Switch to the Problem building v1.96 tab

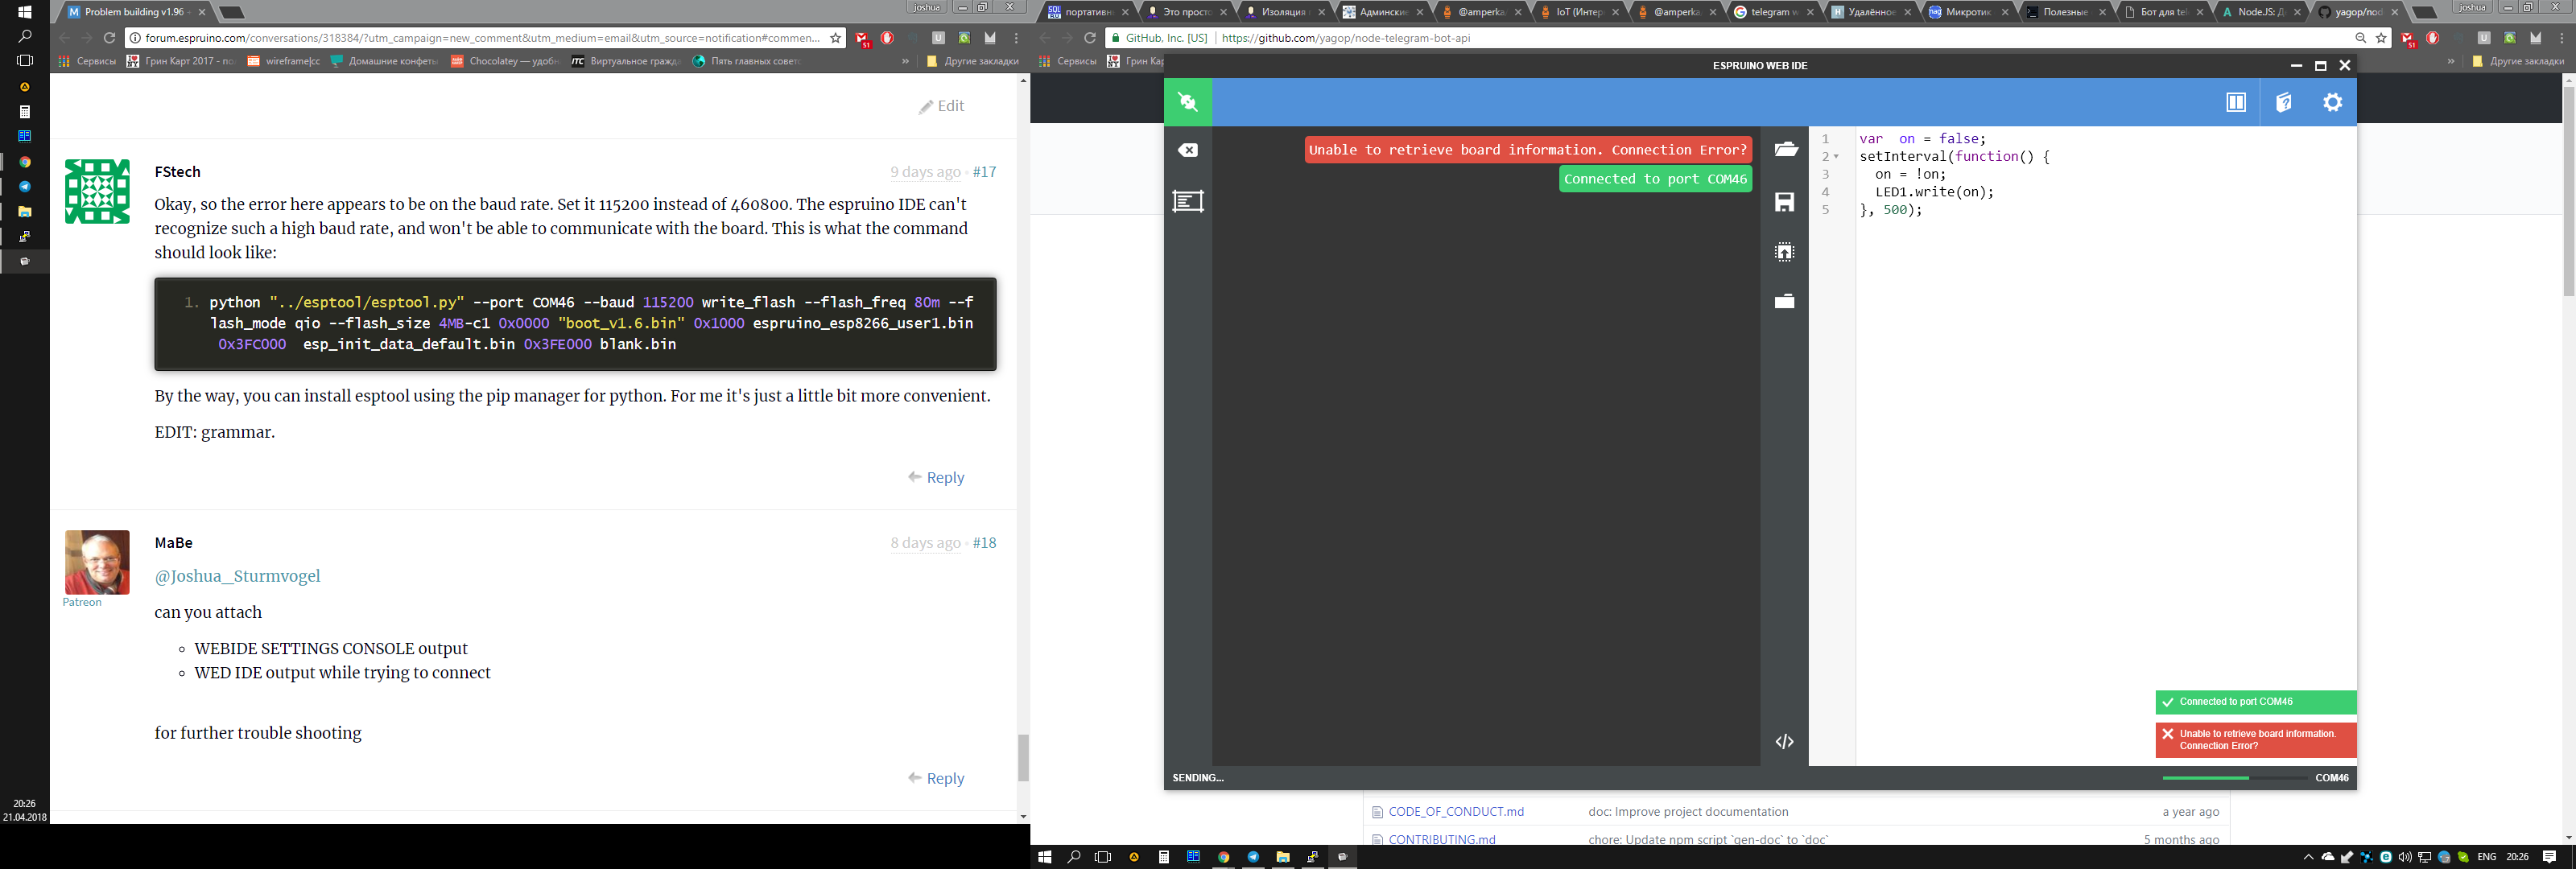[x=130, y=12]
